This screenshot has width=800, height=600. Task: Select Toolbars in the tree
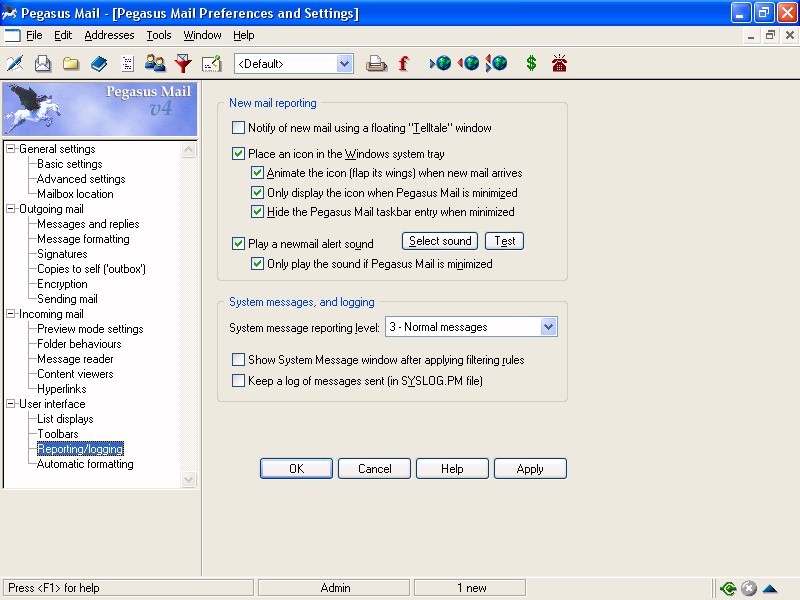point(58,434)
